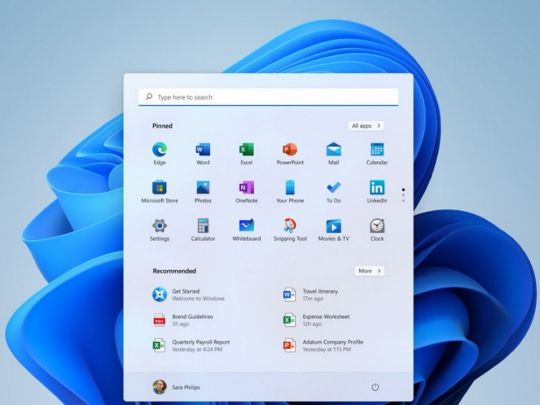
Task: Open Expense Worksheet file
Action: (316, 320)
